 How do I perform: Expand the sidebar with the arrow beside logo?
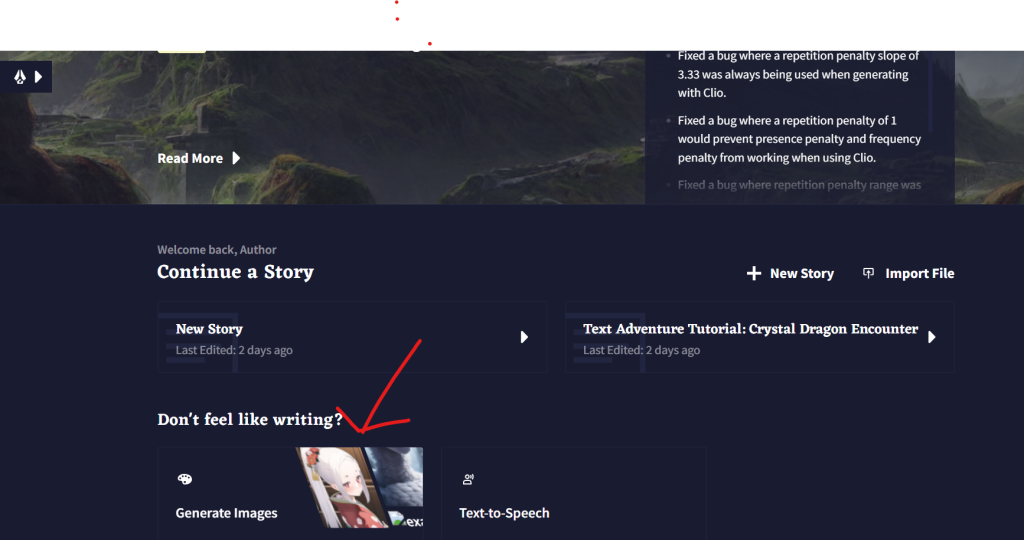click(x=39, y=77)
